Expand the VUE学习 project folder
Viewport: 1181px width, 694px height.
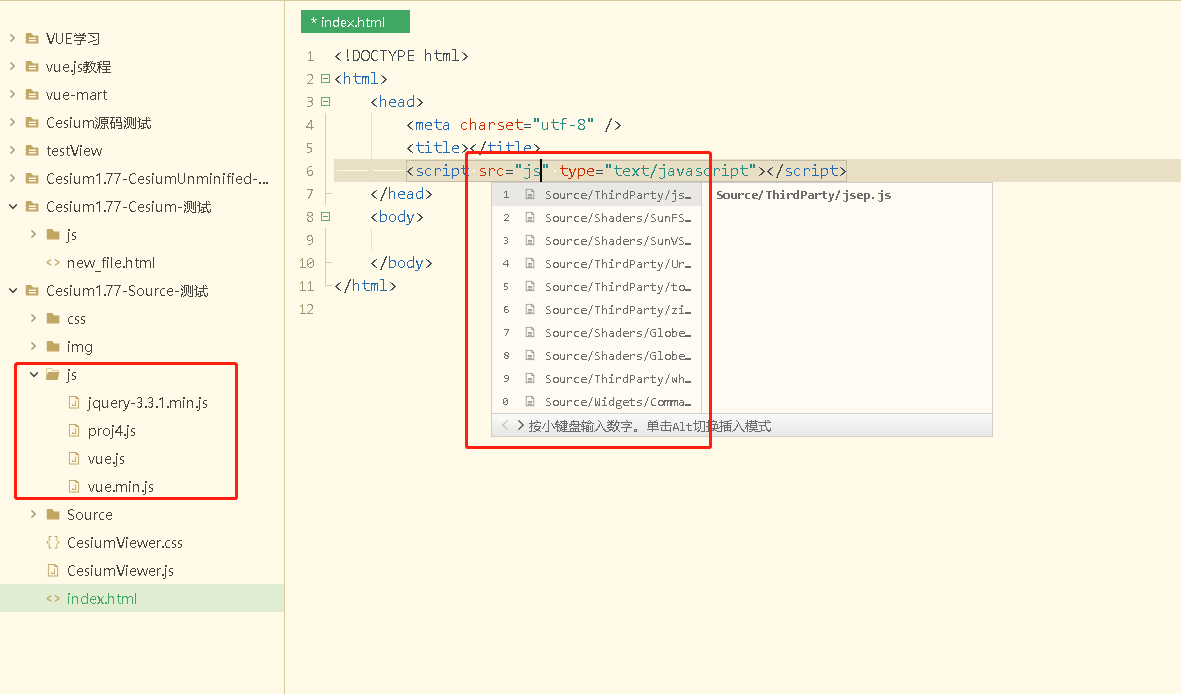[x=12, y=38]
